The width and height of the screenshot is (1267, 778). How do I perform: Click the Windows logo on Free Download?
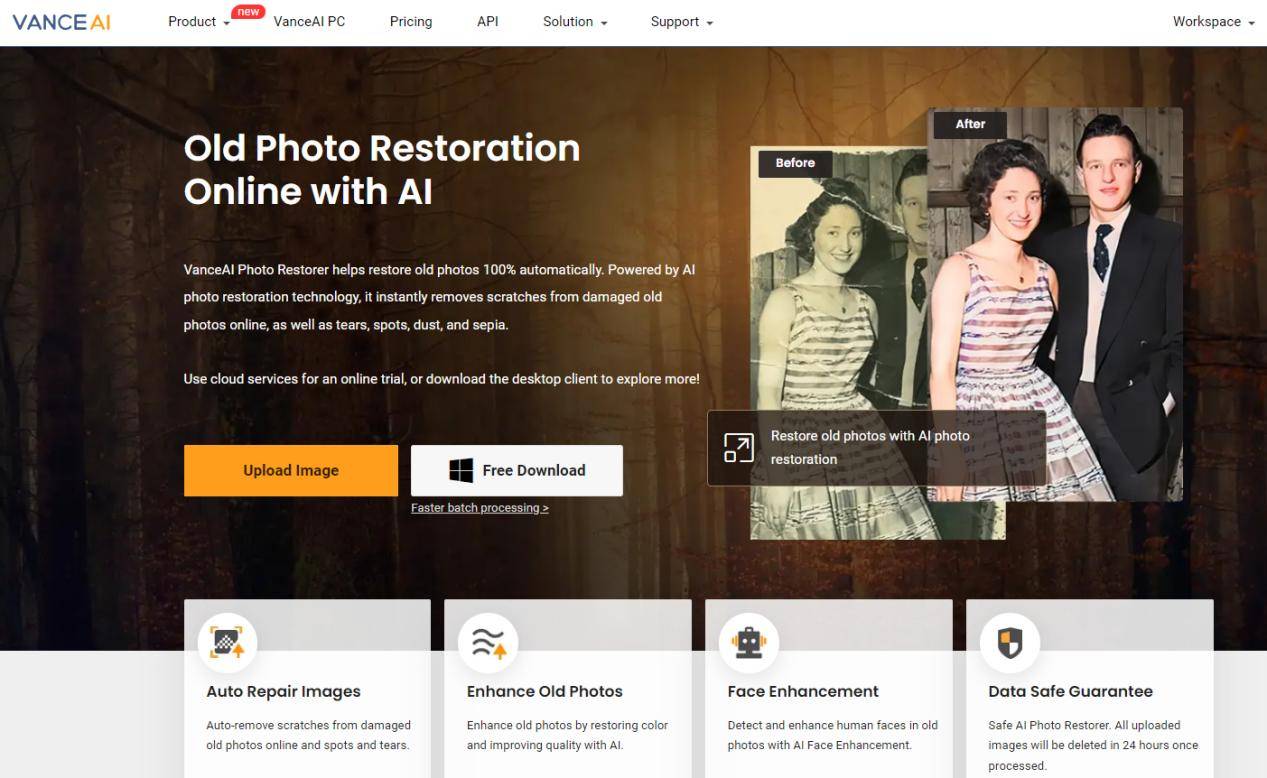(461, 470)
